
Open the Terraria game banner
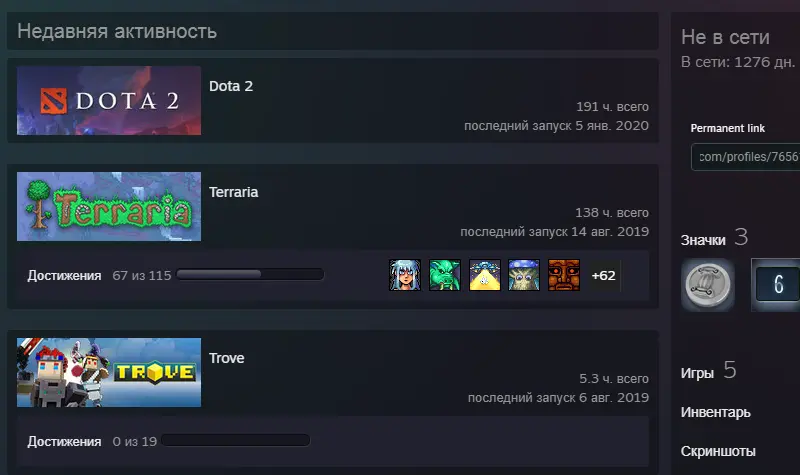point(109,206)
